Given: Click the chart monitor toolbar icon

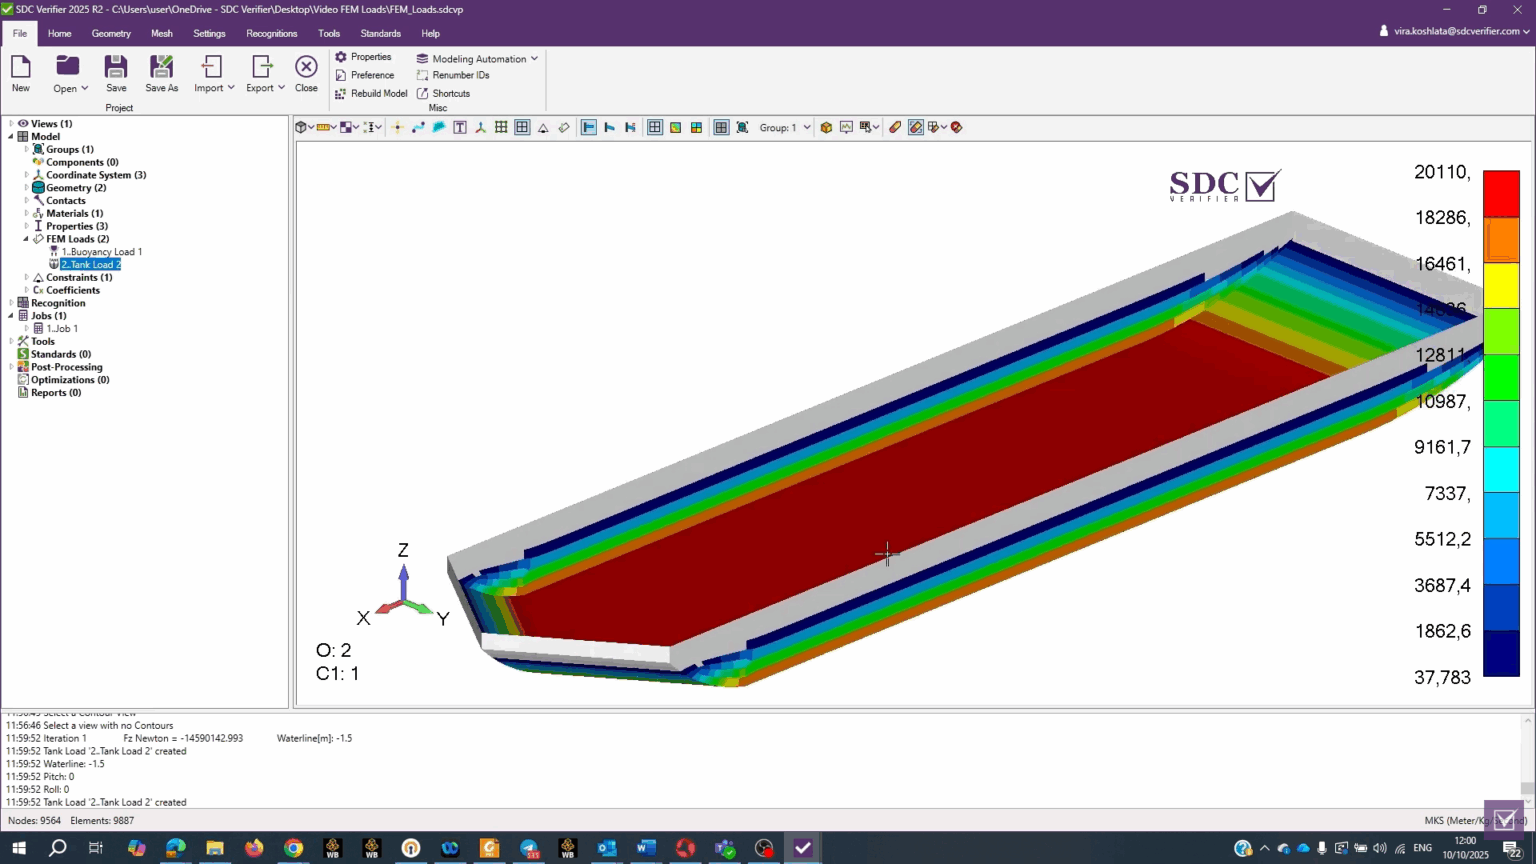Looking at the screenshot, I should click(x=847, y=127).
